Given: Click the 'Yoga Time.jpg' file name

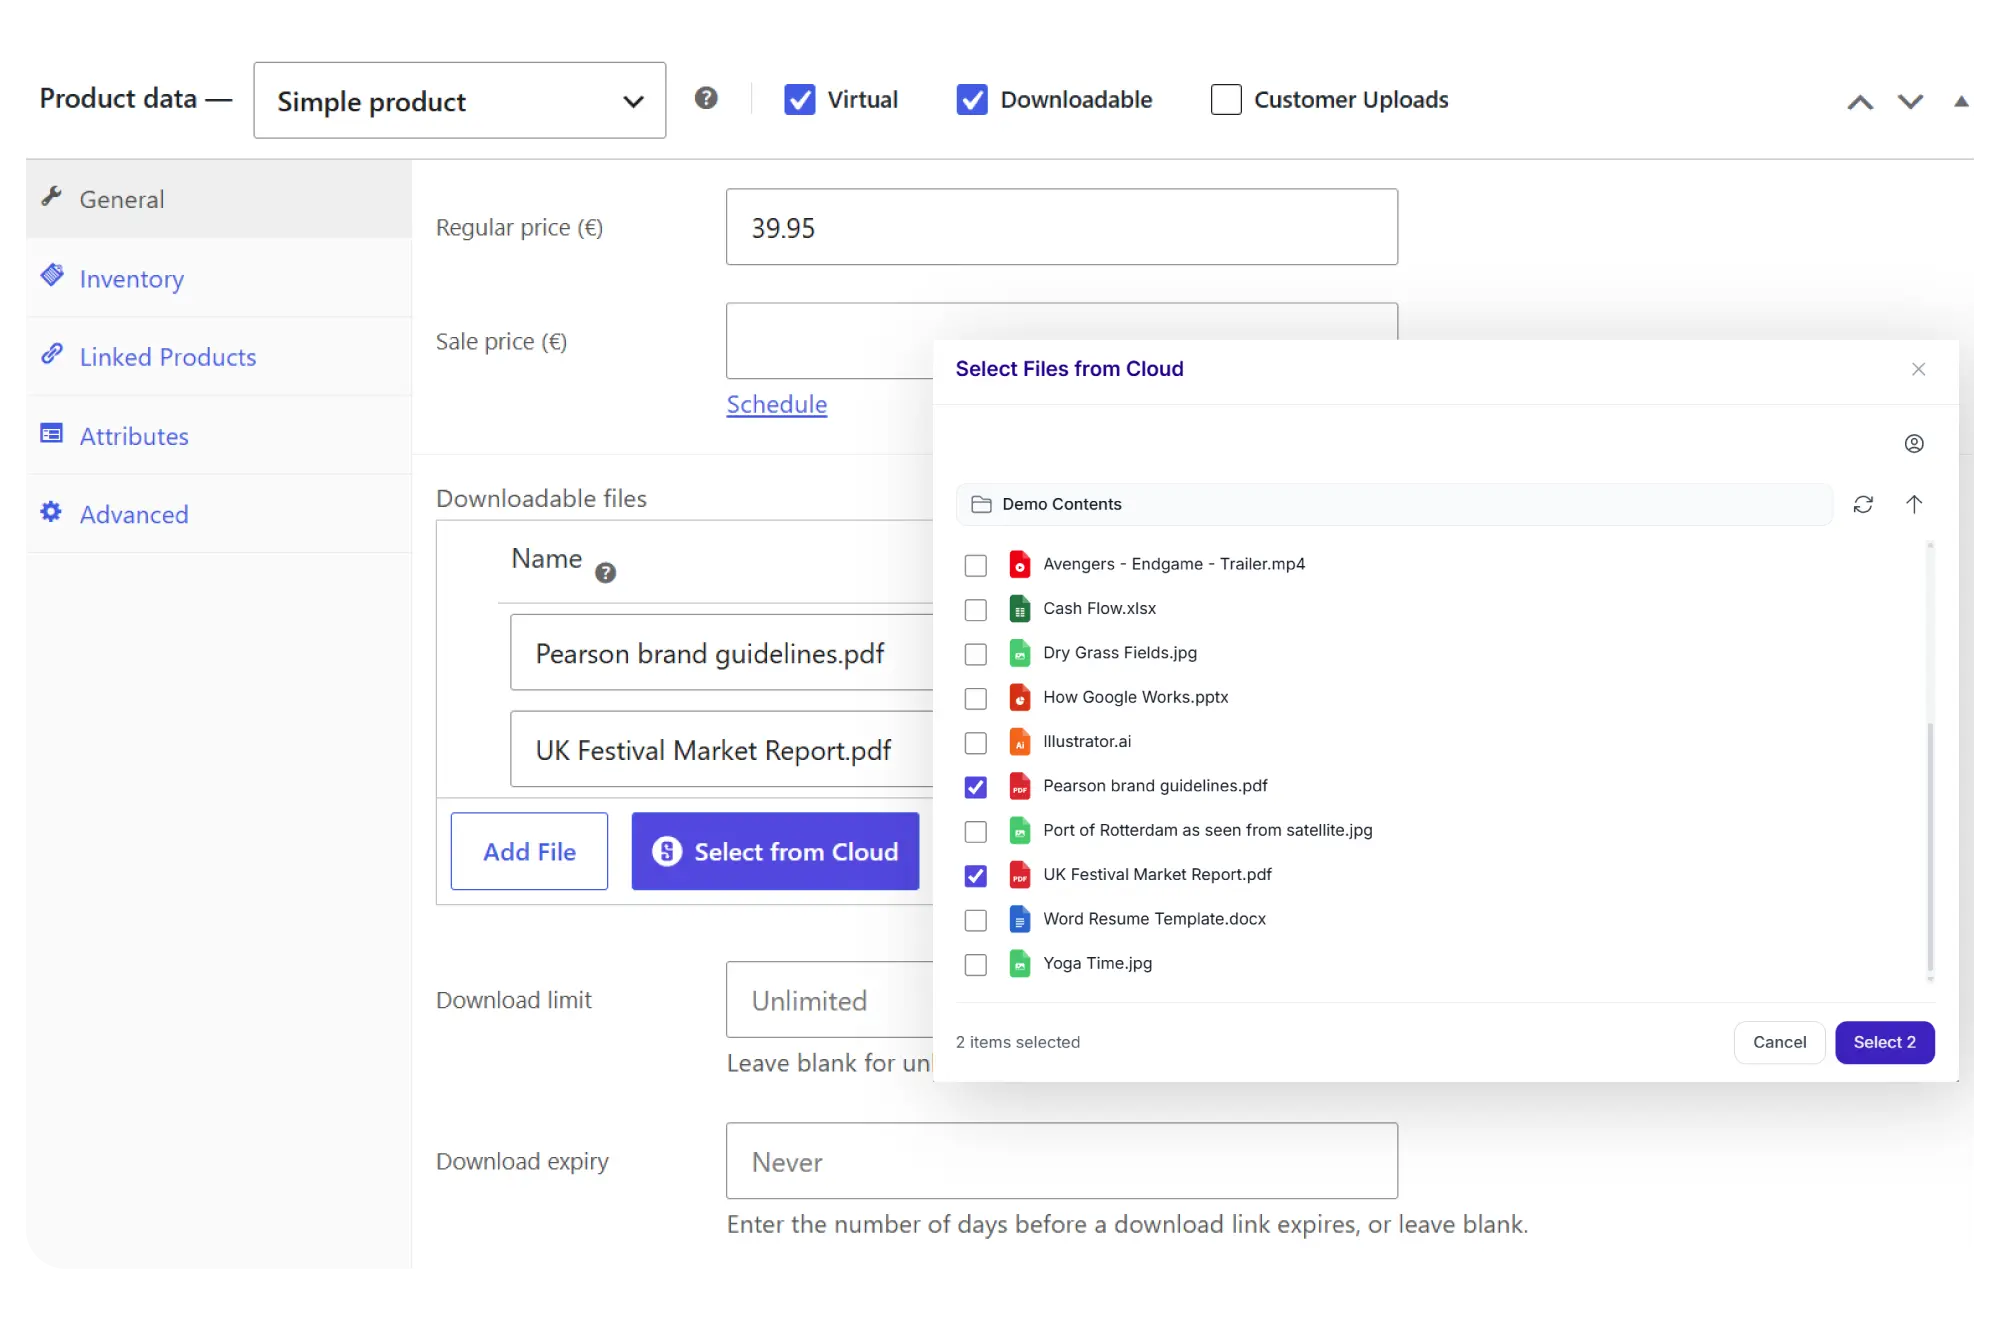Looking at the screenshot, I should (x=1097, y=964).
